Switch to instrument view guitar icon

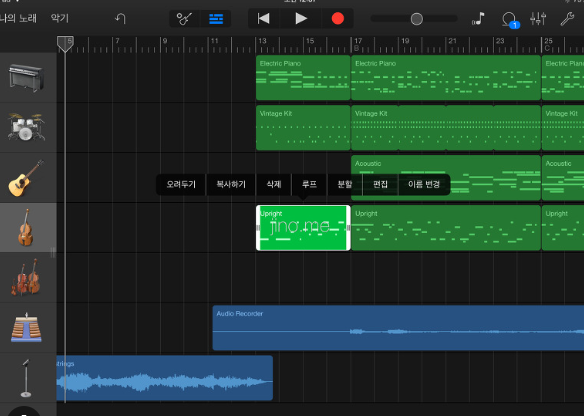[x=184, y=19]
